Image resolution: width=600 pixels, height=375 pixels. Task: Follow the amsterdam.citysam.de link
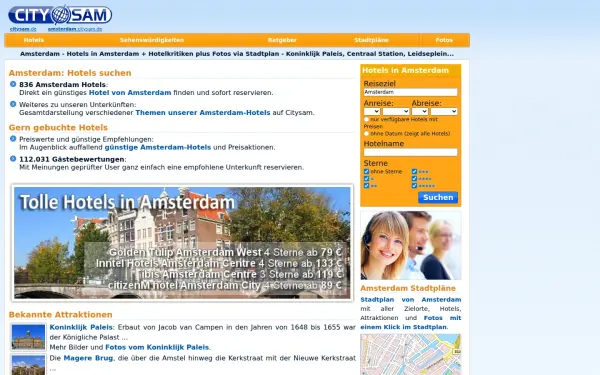pos(75,29)
